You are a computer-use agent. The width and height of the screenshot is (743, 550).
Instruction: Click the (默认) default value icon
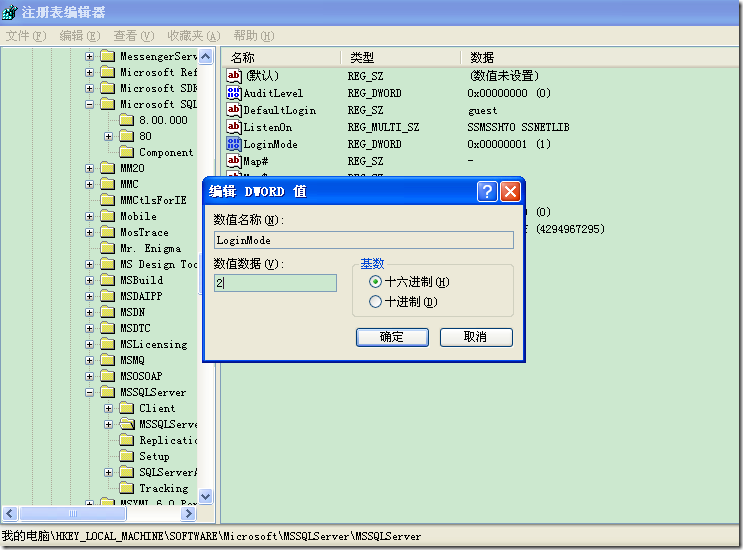234,76
